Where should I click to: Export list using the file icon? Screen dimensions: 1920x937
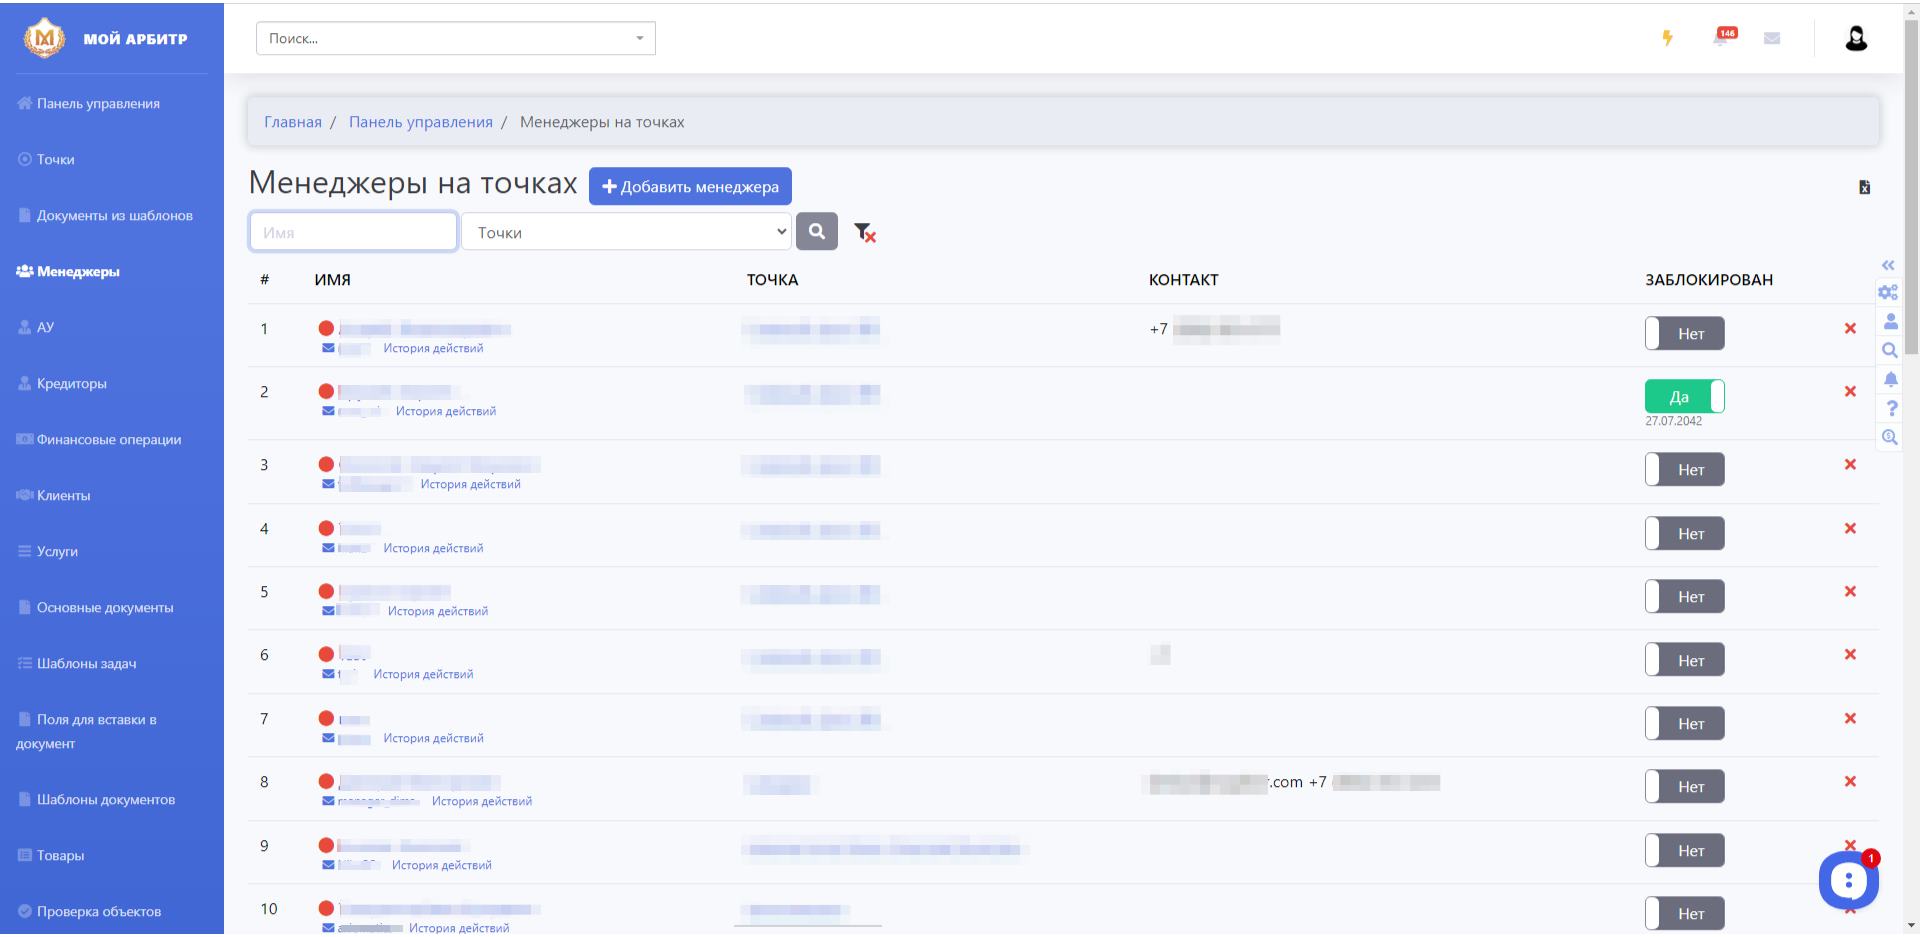[1864, 187]
